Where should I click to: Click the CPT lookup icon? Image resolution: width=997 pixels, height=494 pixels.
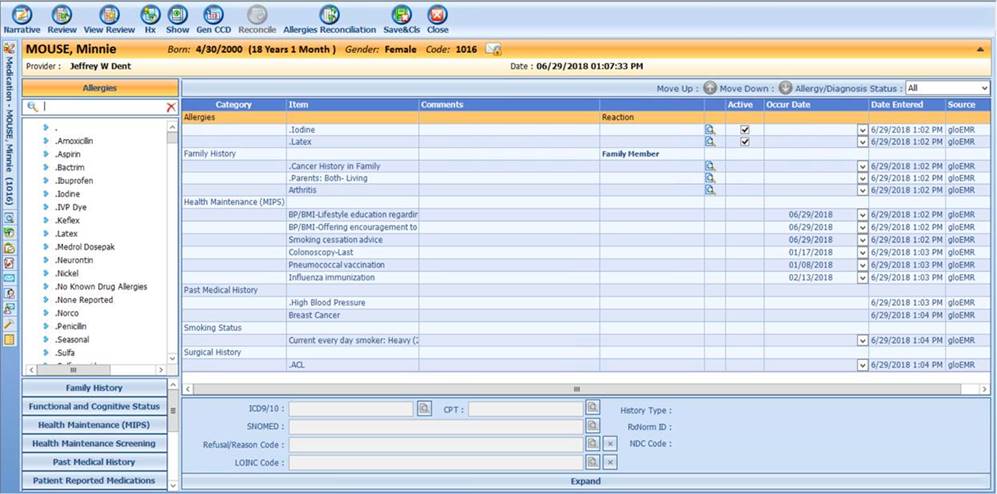click(593, 408)
